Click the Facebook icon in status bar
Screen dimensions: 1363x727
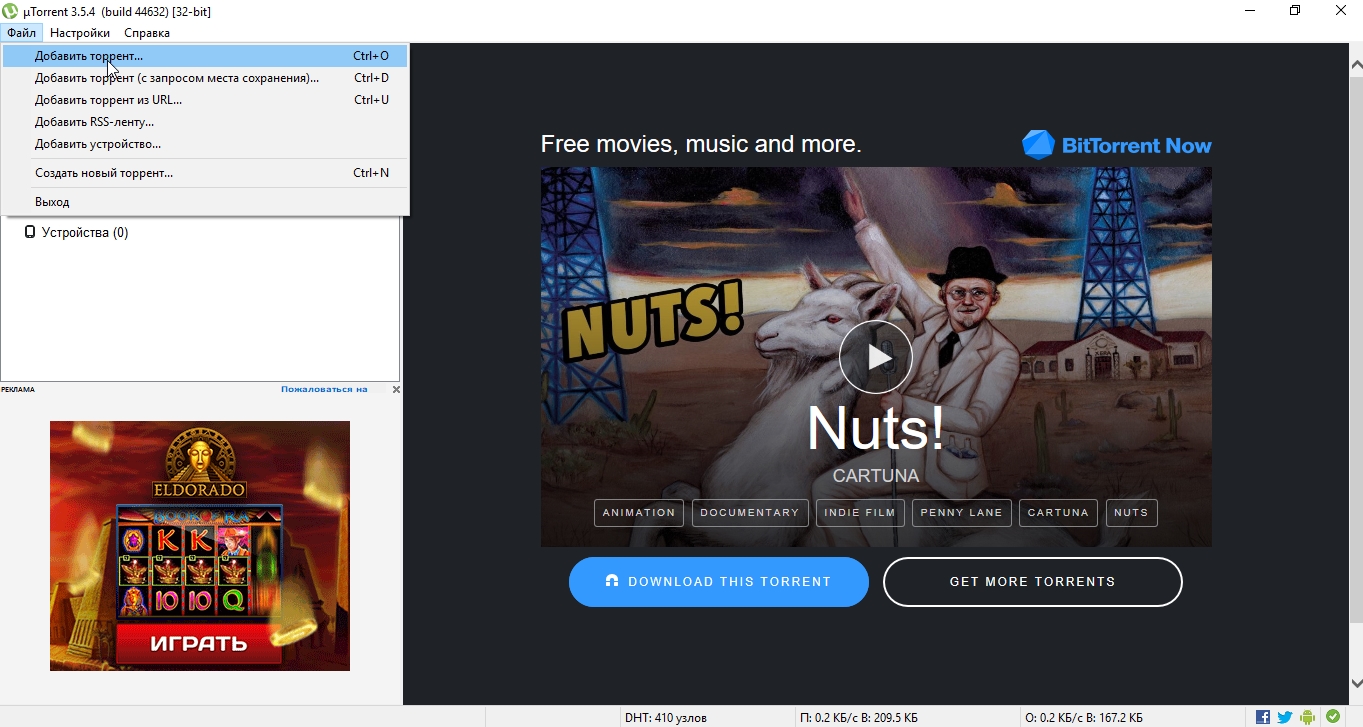pyautogui.click(x=1263, y=717)
